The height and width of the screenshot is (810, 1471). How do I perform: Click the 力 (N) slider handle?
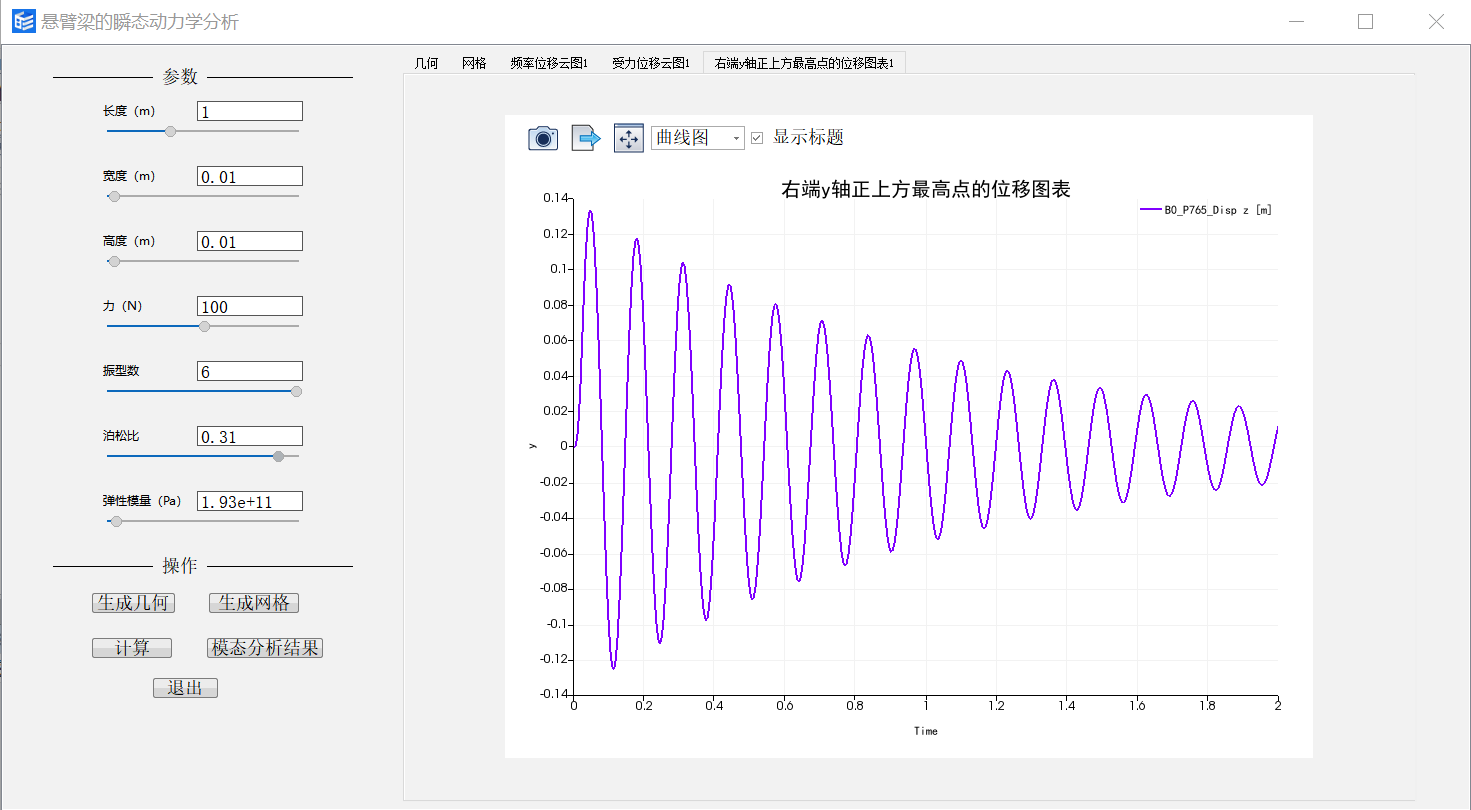click(x=205, y=326)
